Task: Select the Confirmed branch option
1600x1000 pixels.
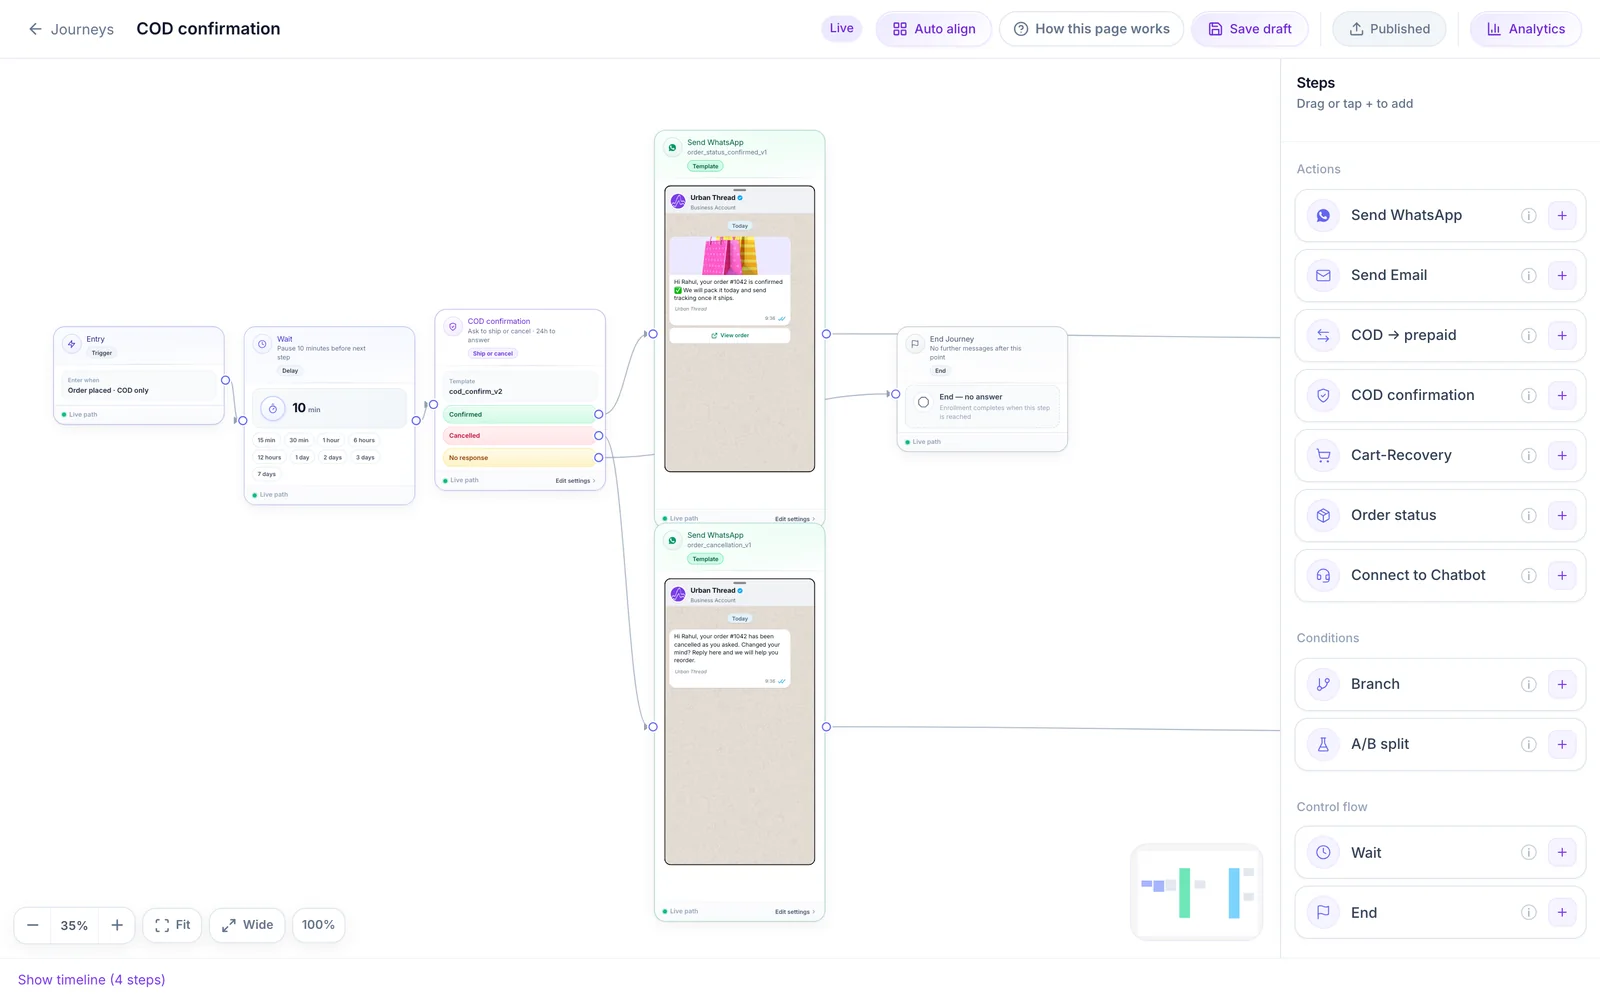Action: (x=520, y=414)
